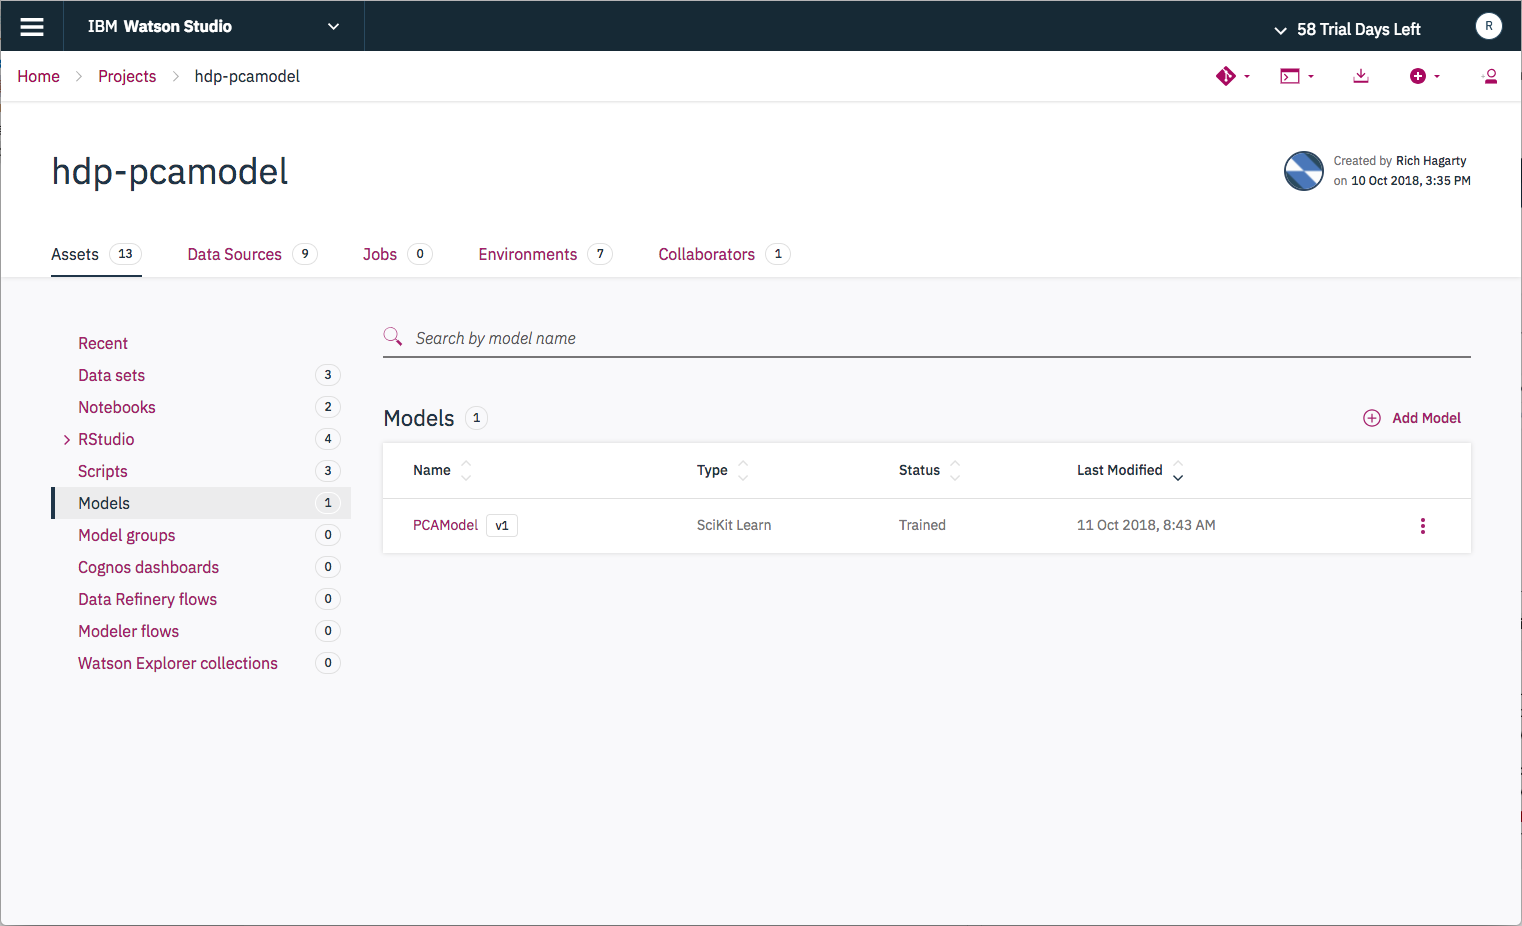Screen dimensions: 1522x926
Task: Open the IBM Watson Studio dropdown chevron
Action: [x=333, y=27]
